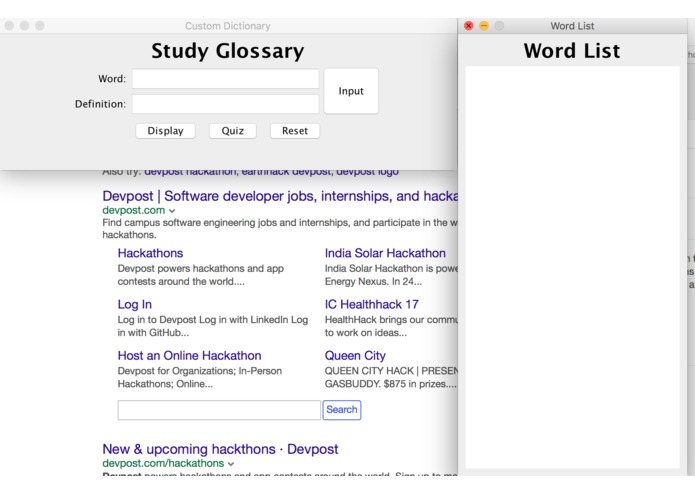Image resolution: width=695 pixels, height=494 pixels.
Task: Open the IC Healthhack 17 link
Action: 371,304
